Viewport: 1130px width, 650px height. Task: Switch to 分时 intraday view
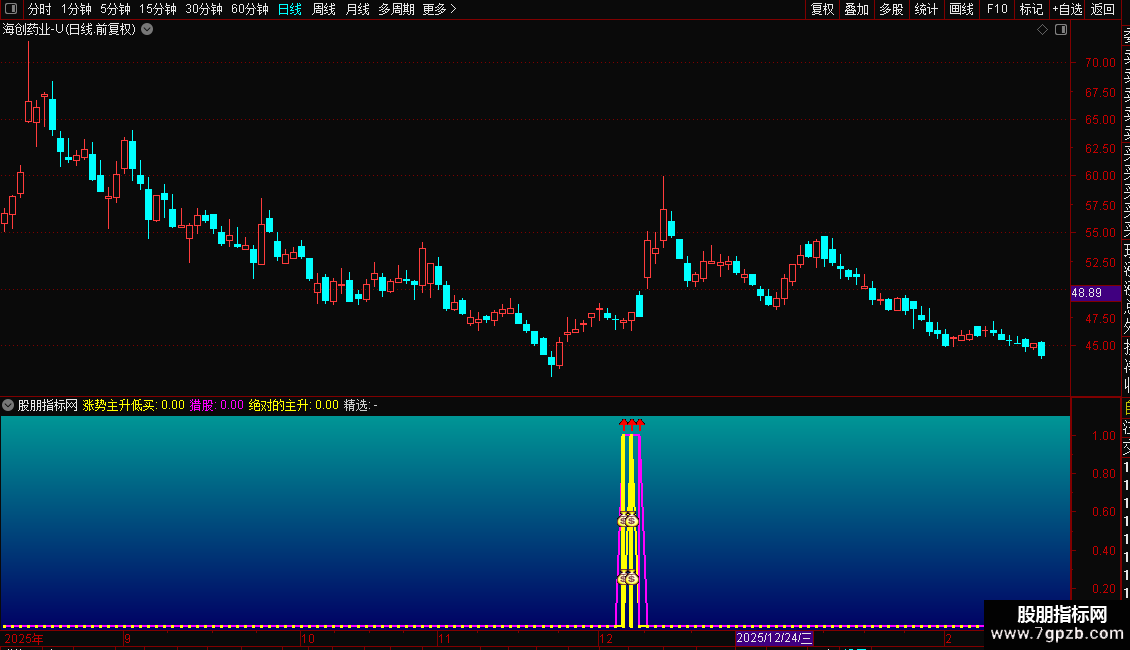coord(40,9)
